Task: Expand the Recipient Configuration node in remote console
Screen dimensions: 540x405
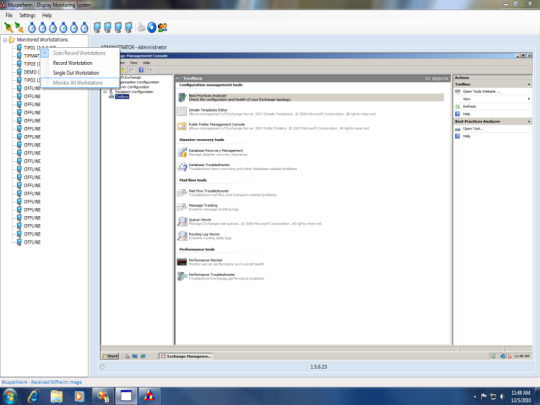Action: click(x=105, y=92)
